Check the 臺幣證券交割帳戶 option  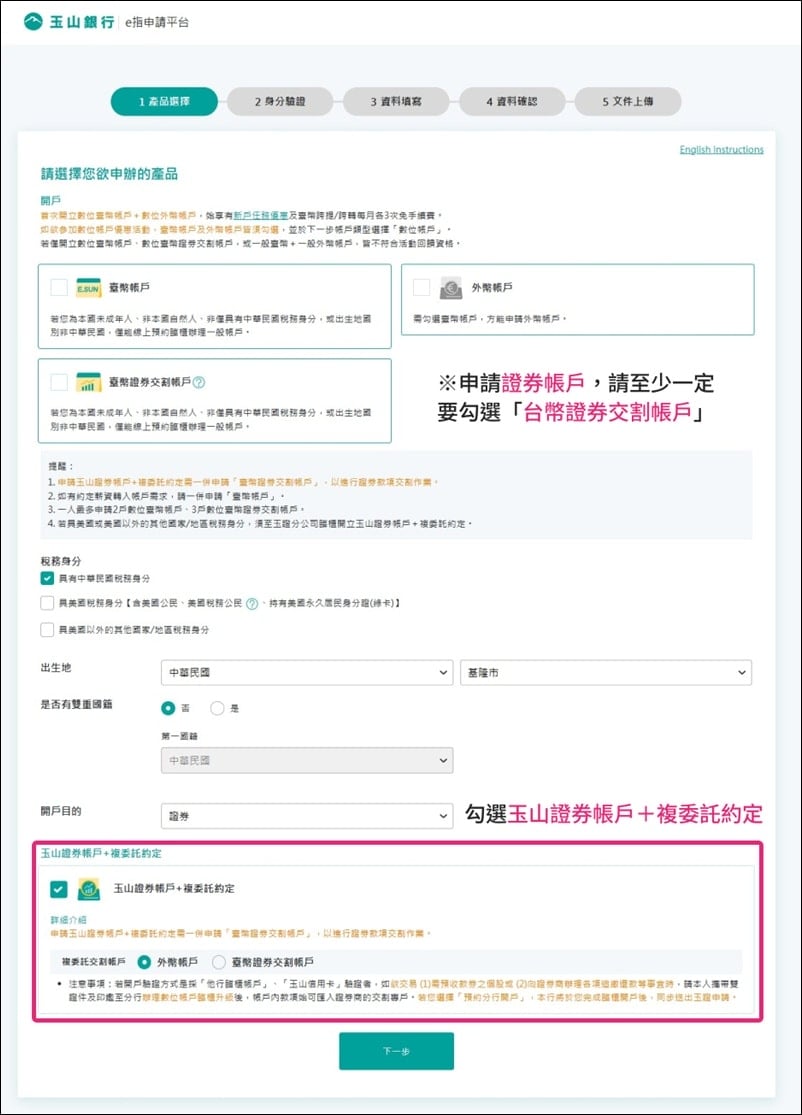click(x=57, y=381)
